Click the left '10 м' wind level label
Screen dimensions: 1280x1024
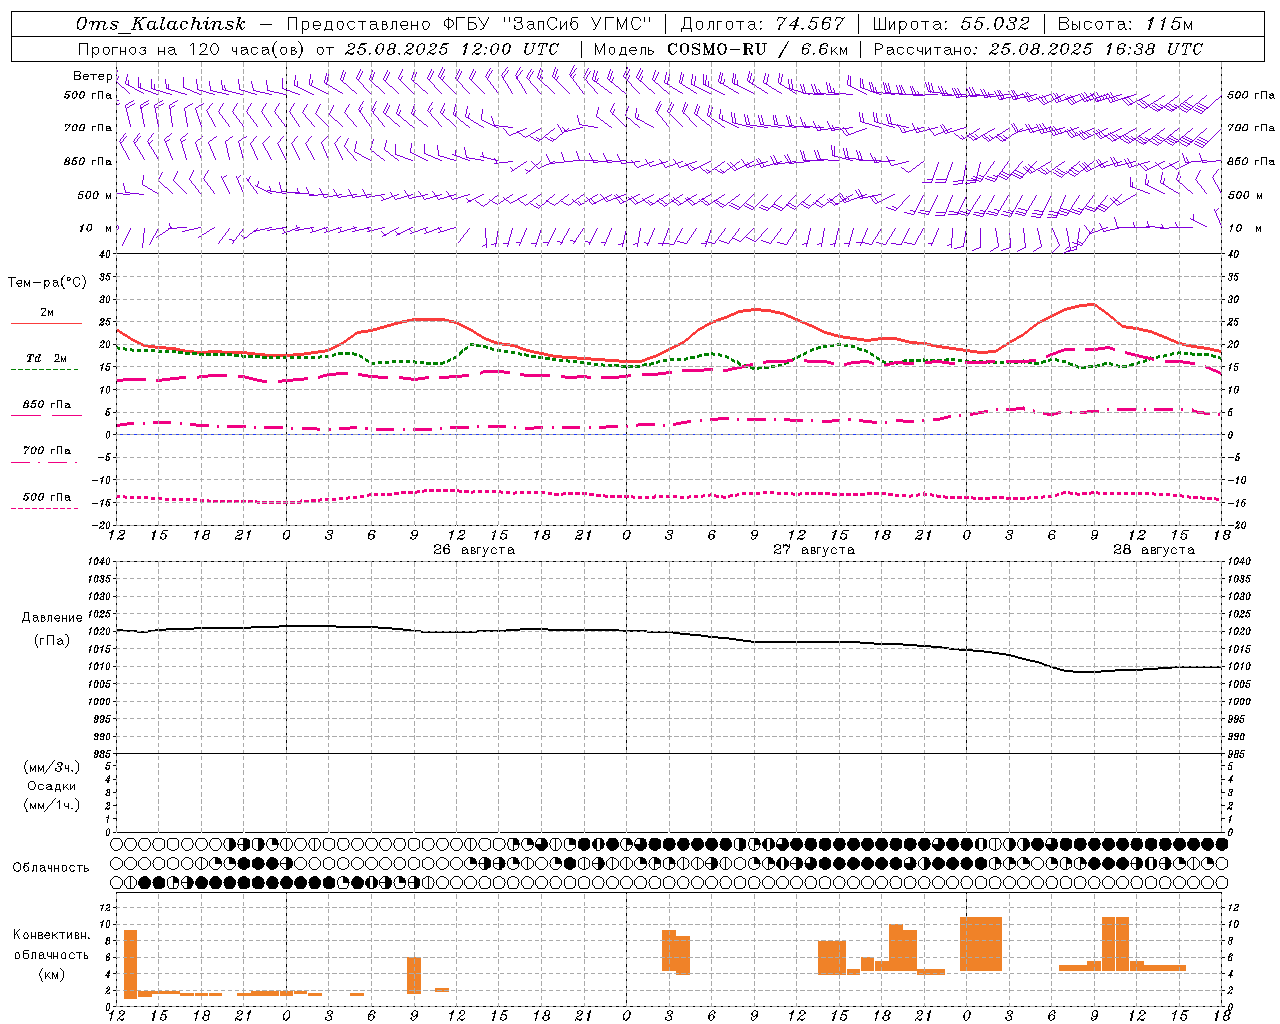(x=95, y=228)
